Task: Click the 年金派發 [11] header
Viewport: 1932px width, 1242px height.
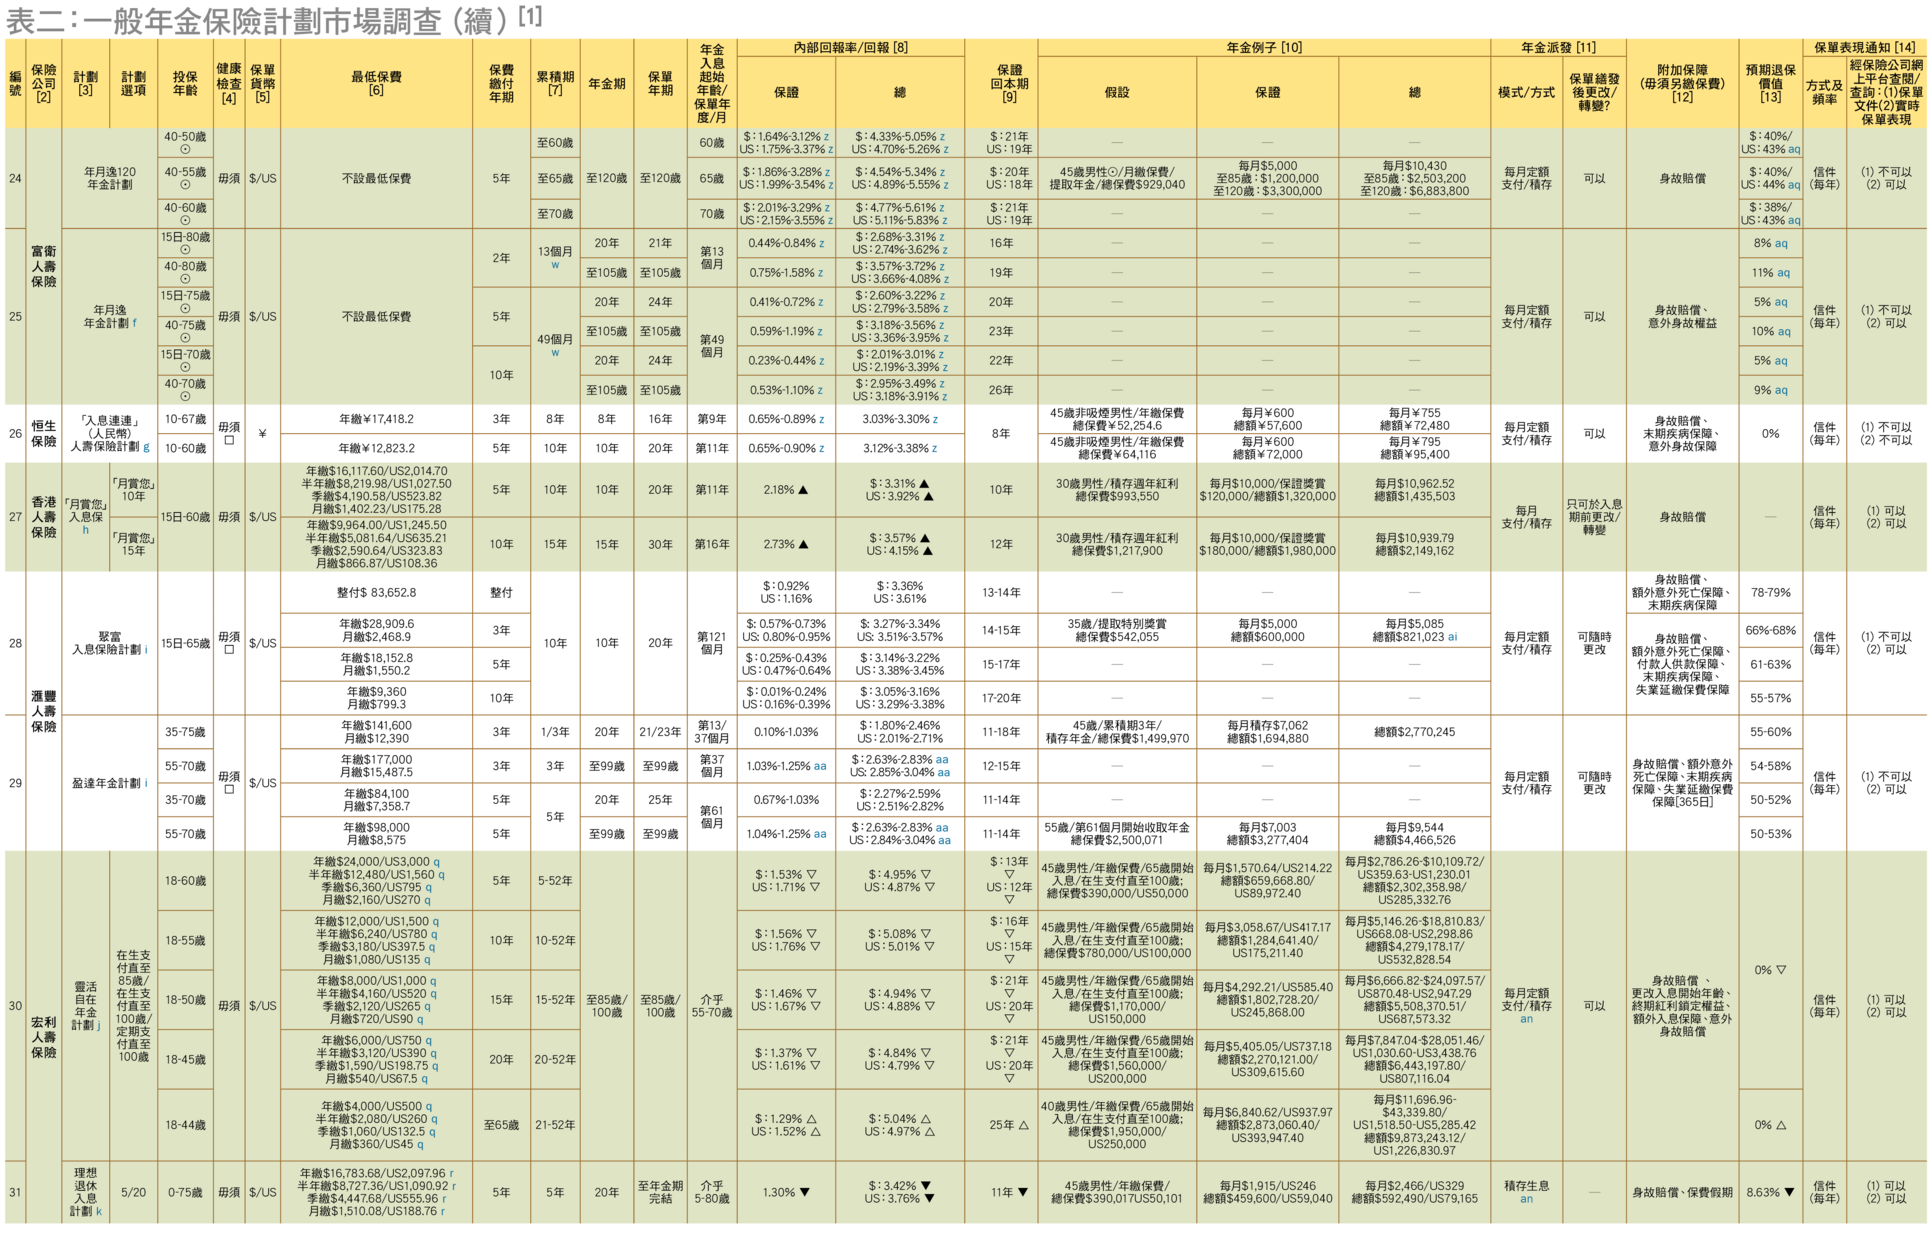Action: [x=1558, y=47]
